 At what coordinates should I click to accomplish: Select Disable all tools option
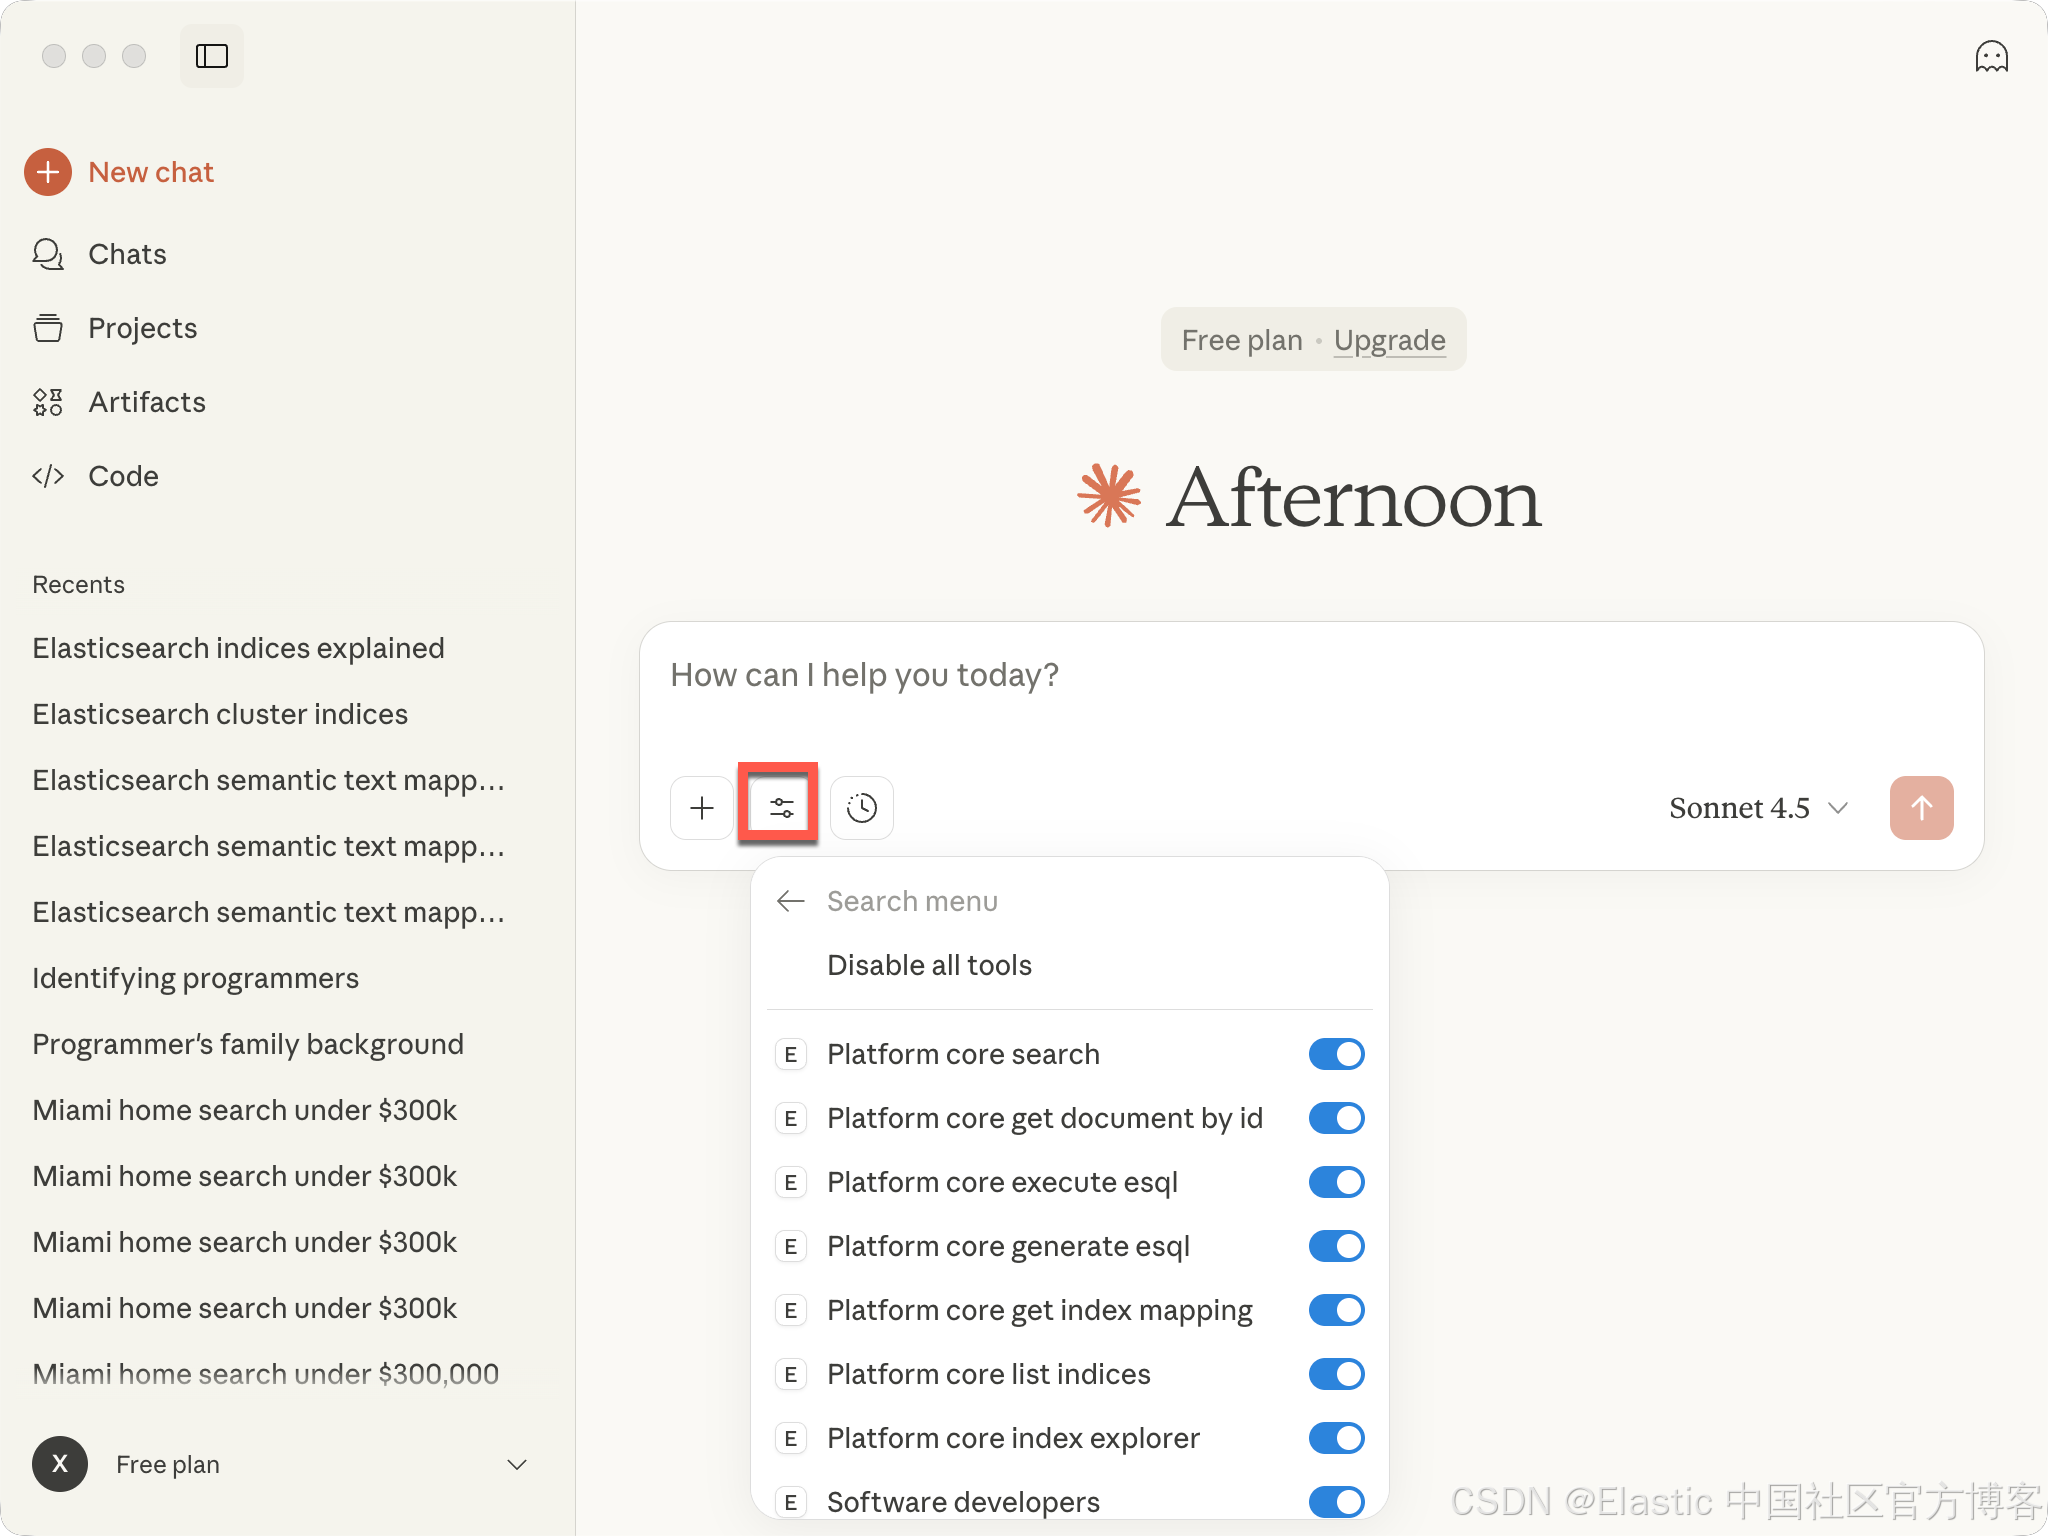click(x=929, y=965)
